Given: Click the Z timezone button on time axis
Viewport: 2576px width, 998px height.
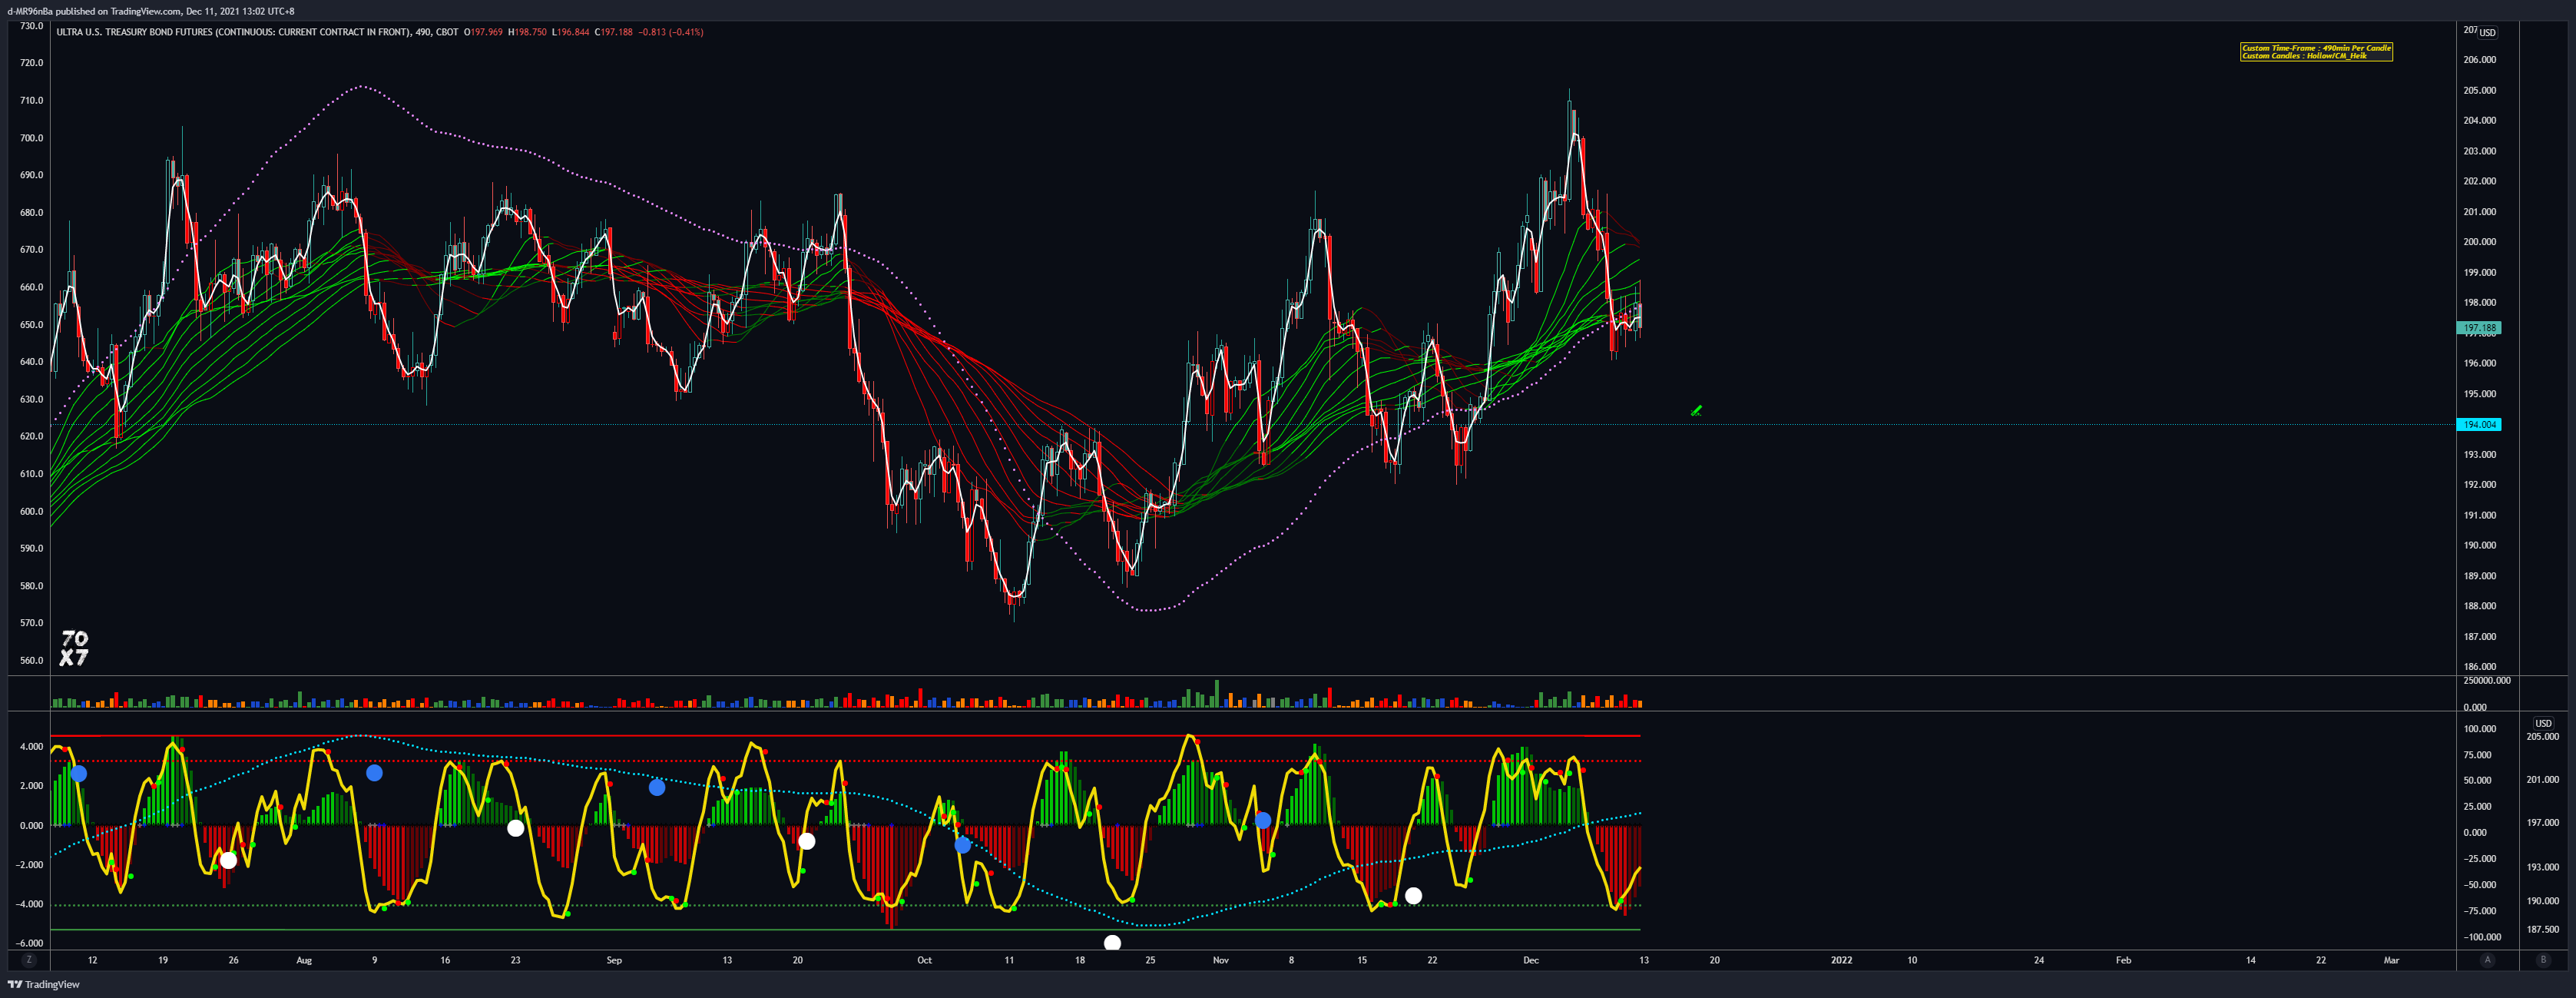Looking at the screenshot, I should [x=29, y=960].
